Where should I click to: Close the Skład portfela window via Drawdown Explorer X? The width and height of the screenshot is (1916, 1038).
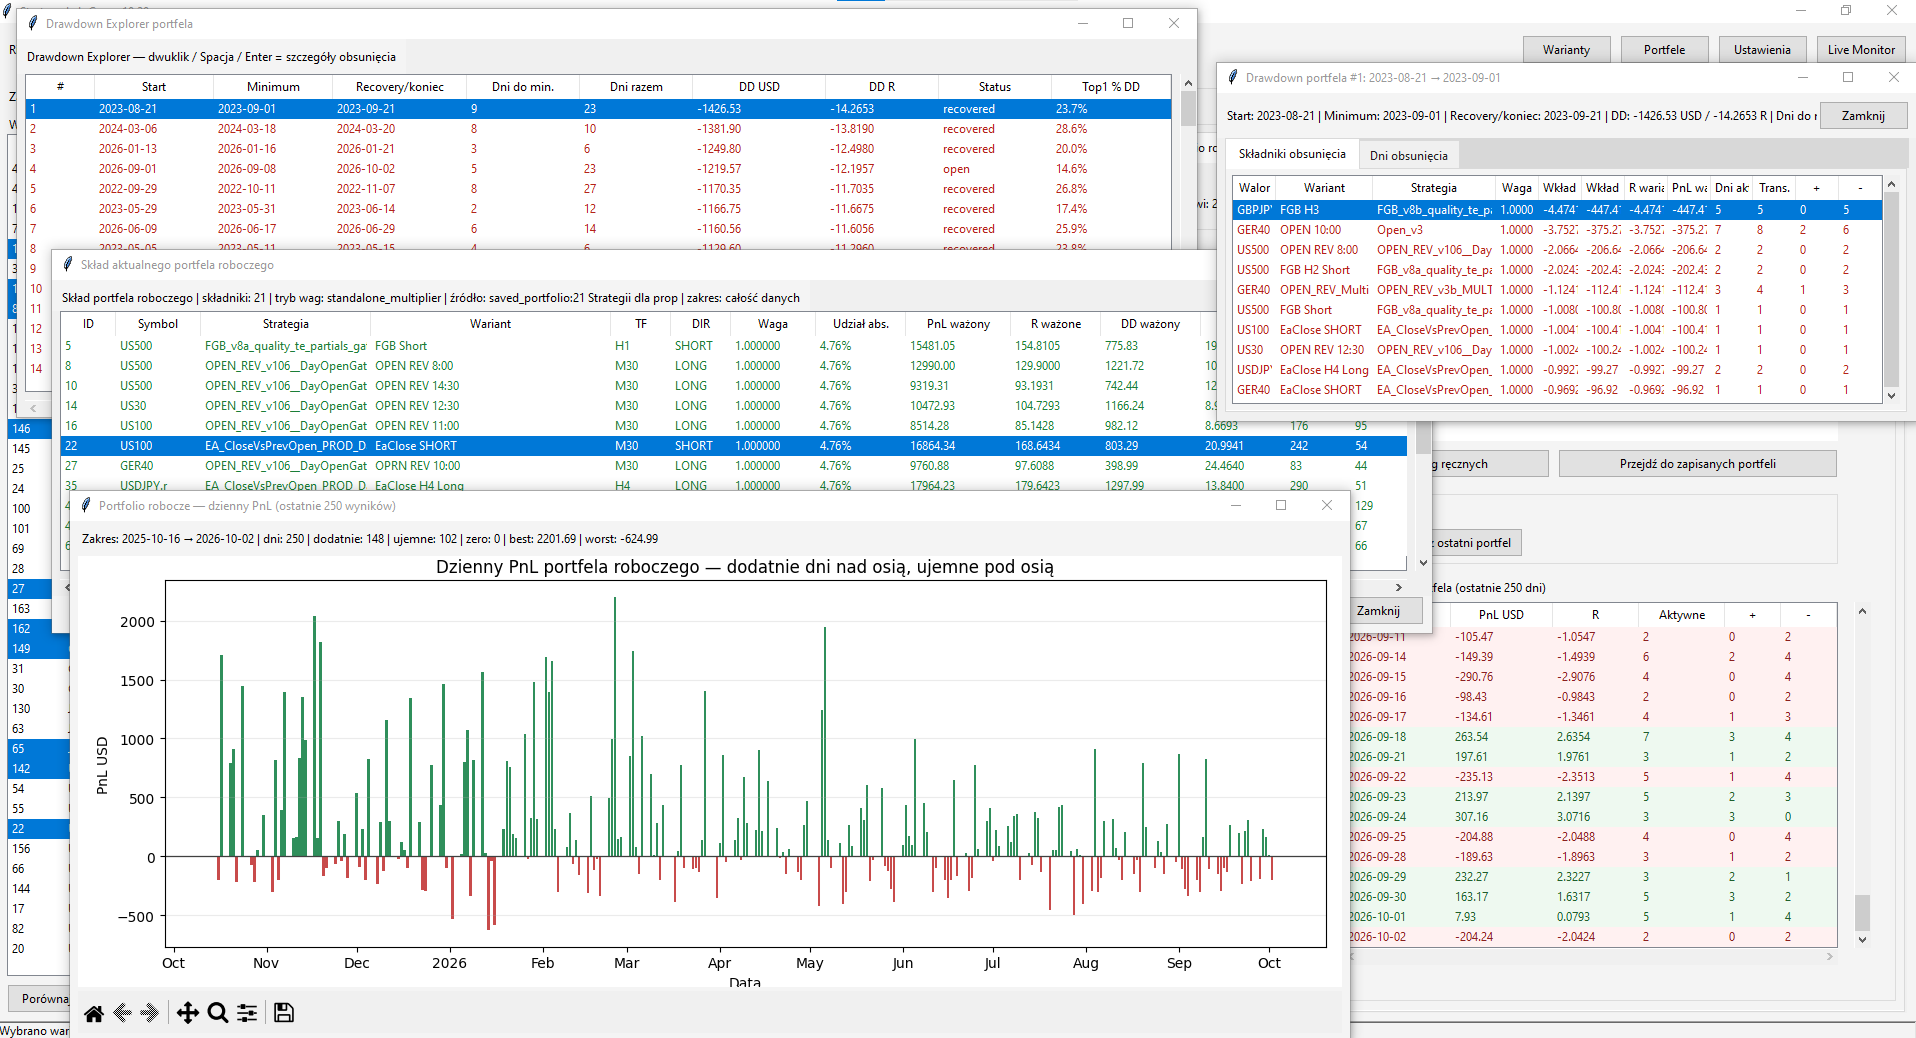tap(1174, 23)
